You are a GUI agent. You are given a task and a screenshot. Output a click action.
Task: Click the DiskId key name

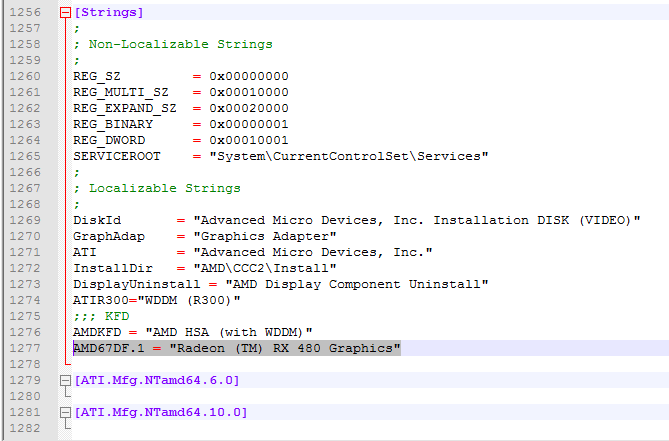point(97,220)
